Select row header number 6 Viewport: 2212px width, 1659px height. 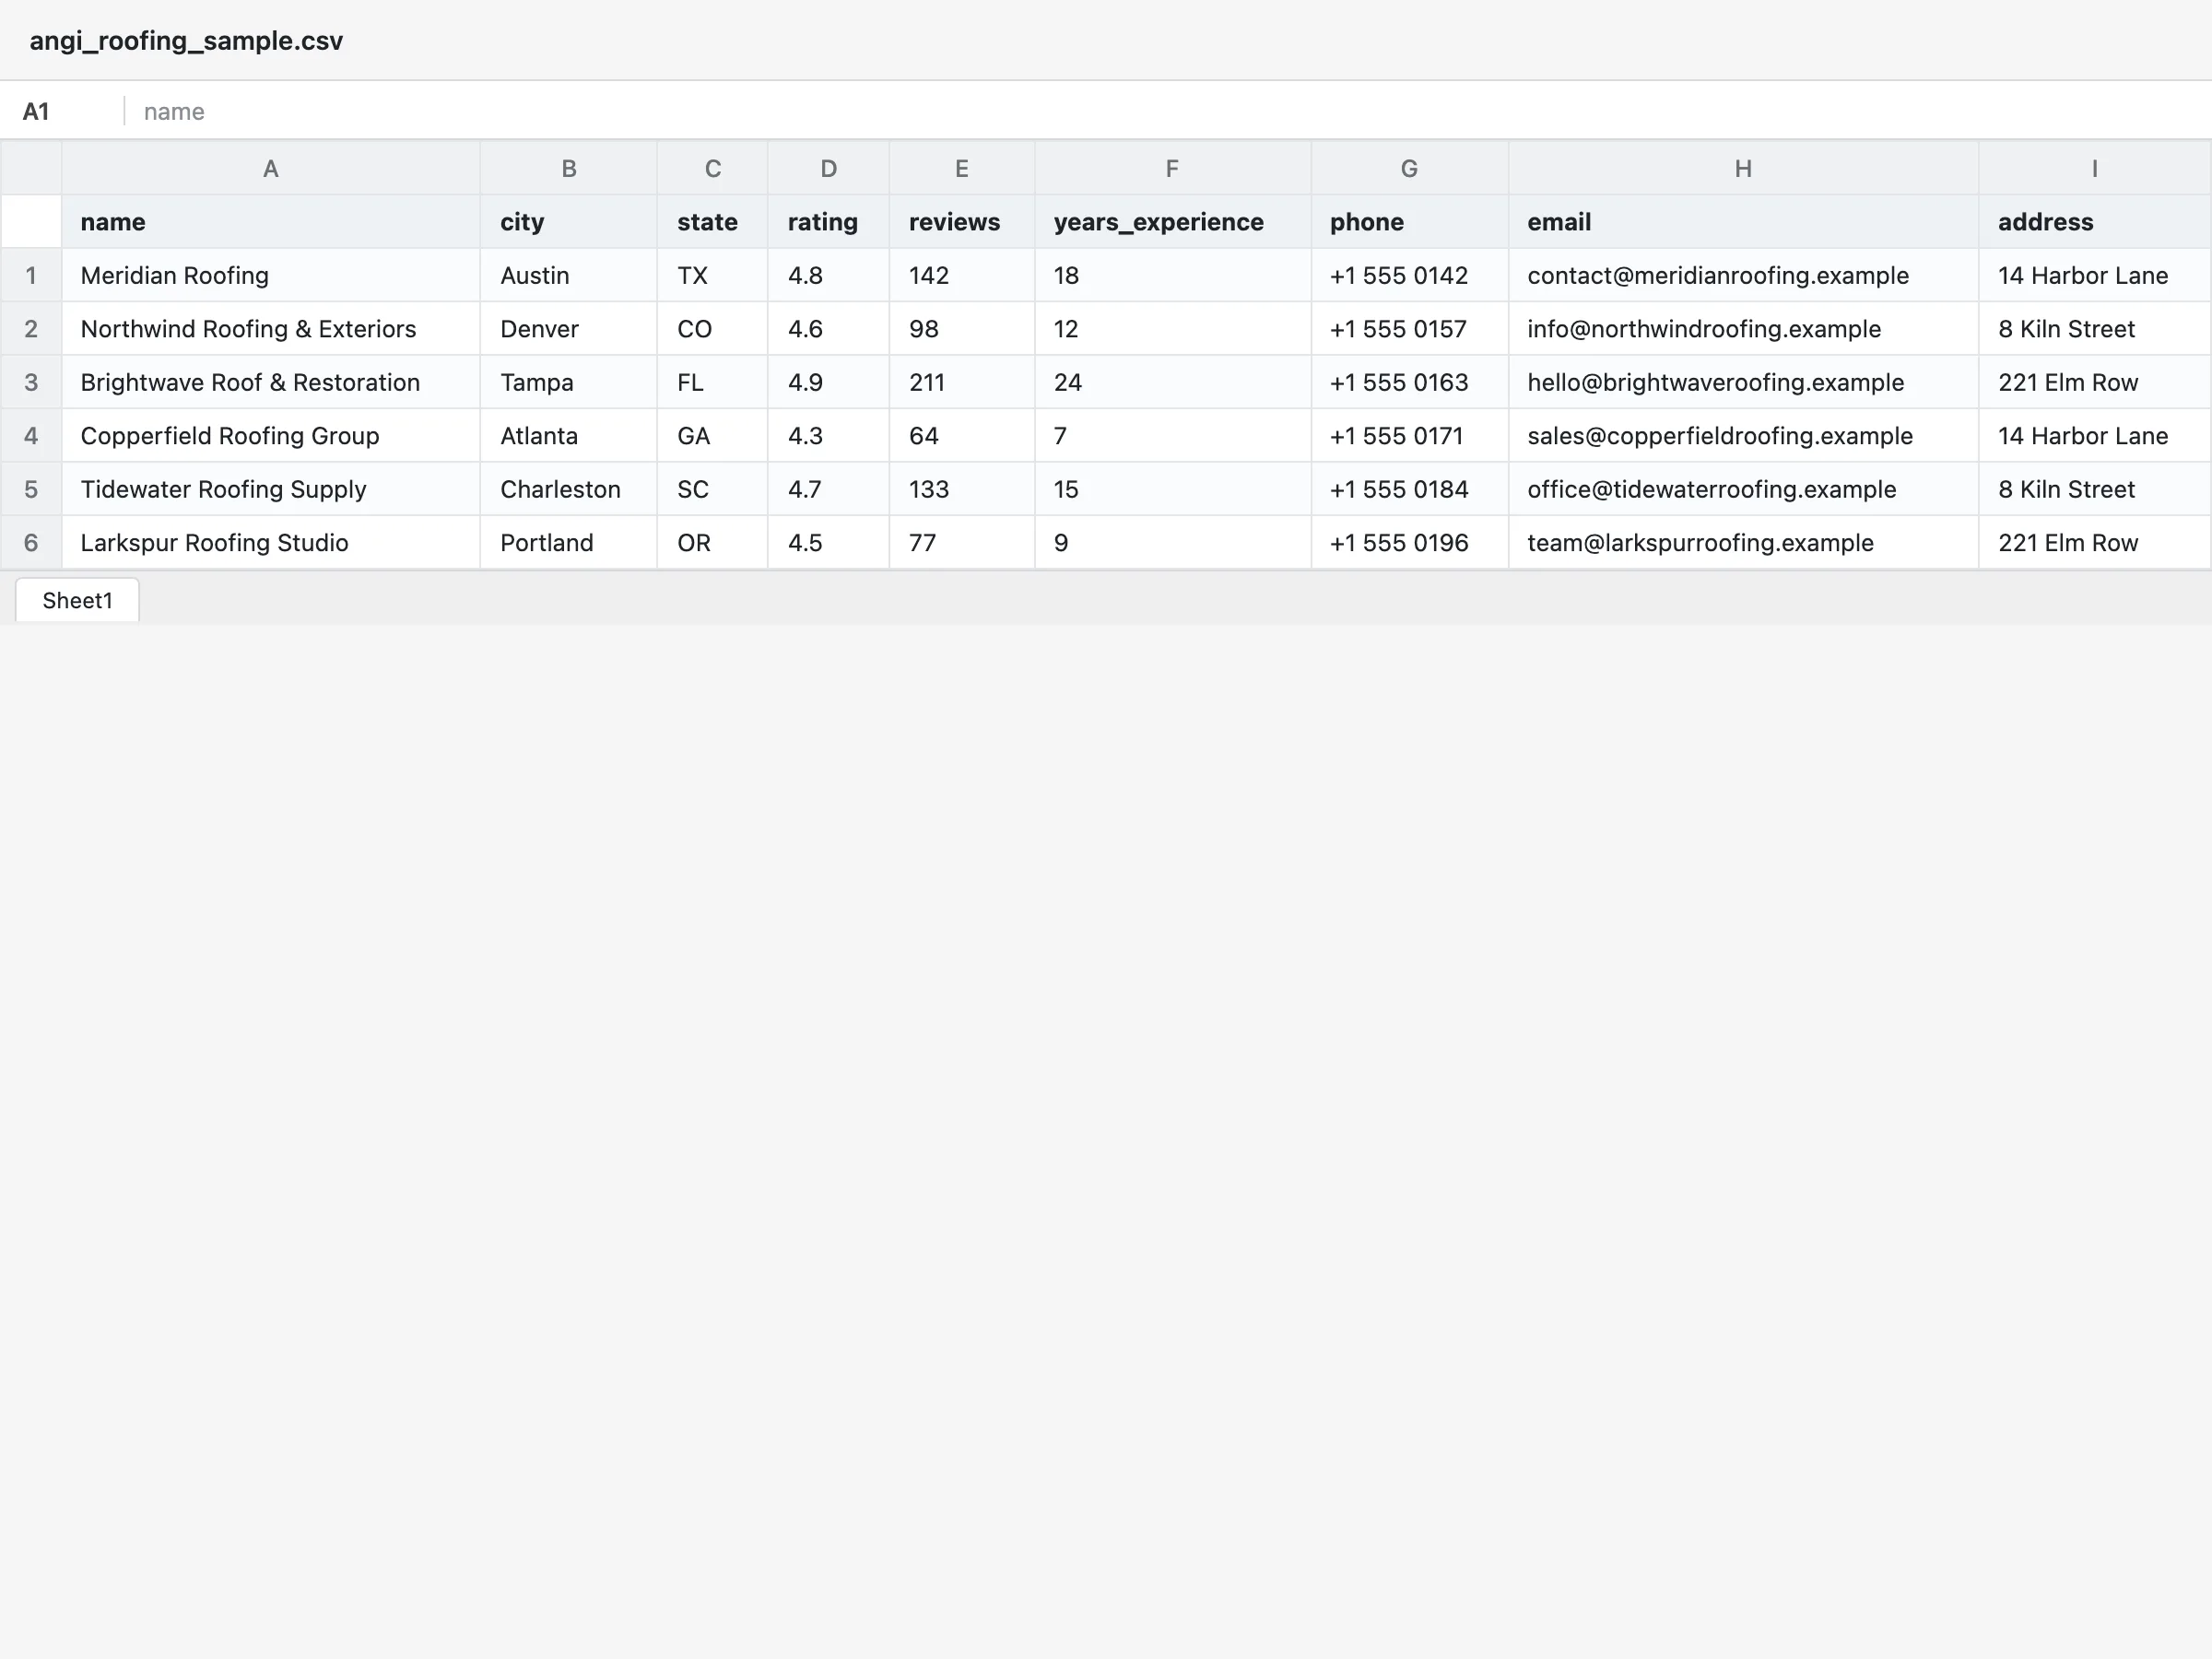[x=31, y=542]
